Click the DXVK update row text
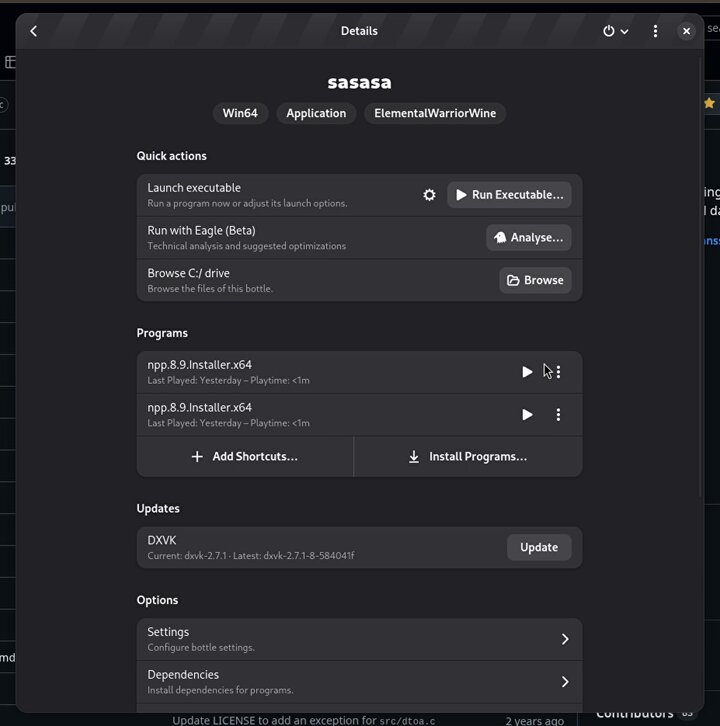The image size is (720, 726). (251, 547)
